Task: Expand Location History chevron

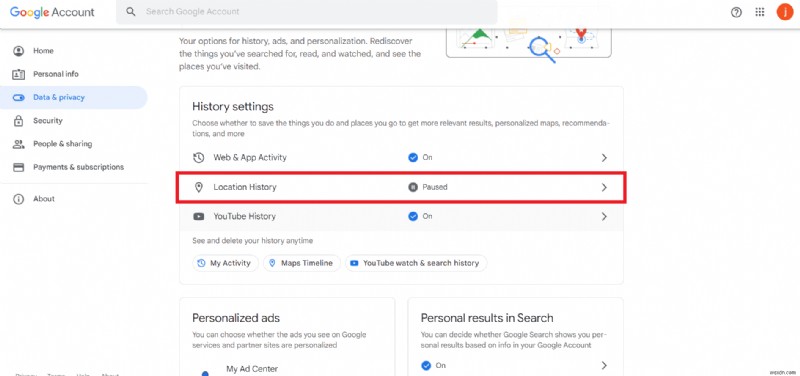Action: coord(604,187)
